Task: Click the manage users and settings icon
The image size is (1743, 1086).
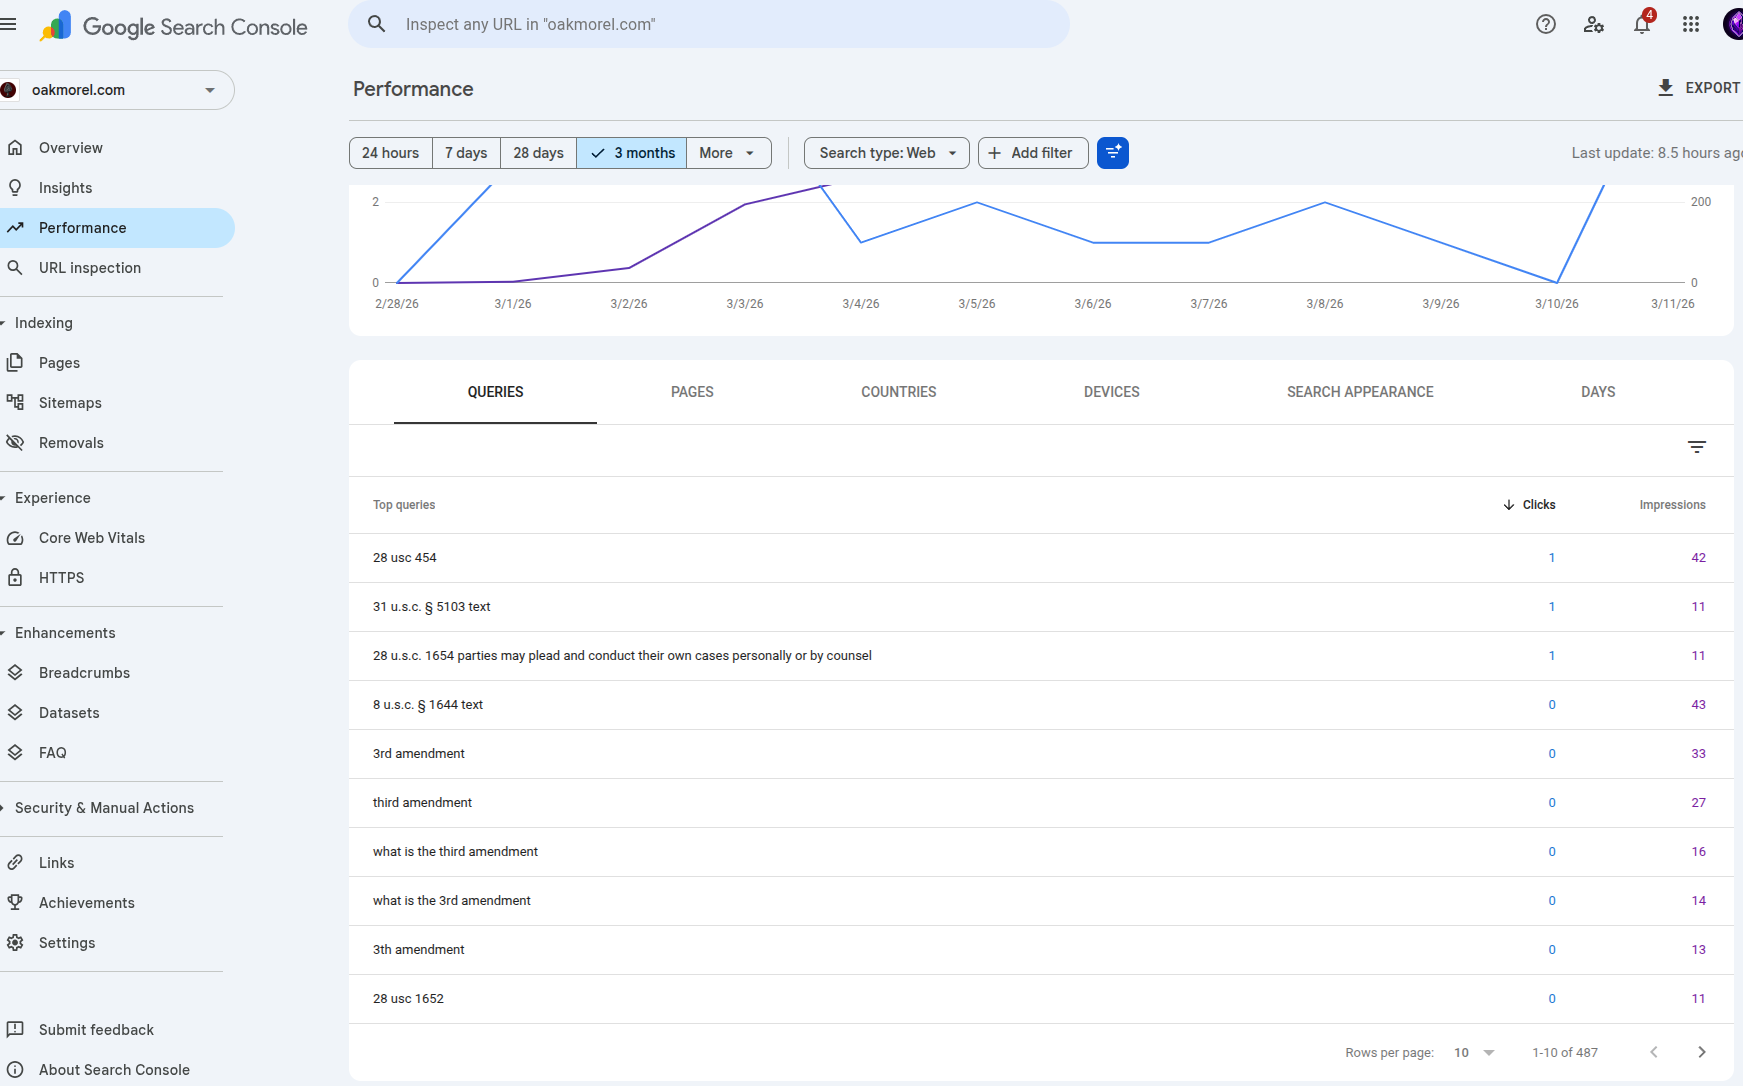Action: point(1593,24)
